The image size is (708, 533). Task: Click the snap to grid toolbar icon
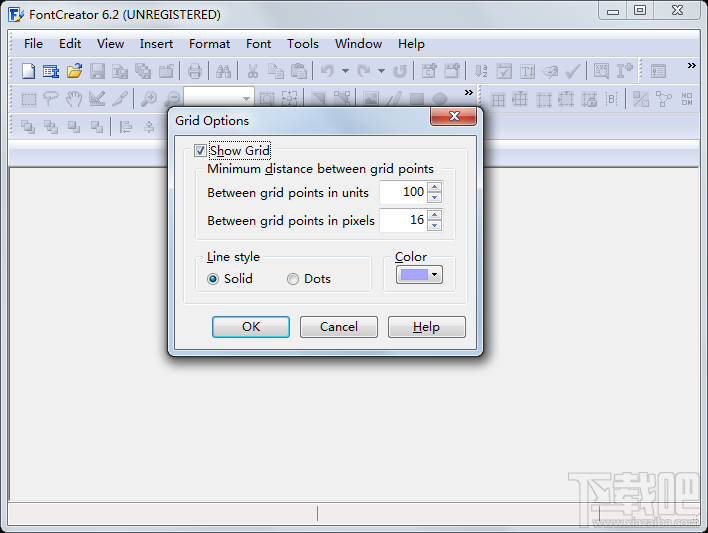coord(520,99)
